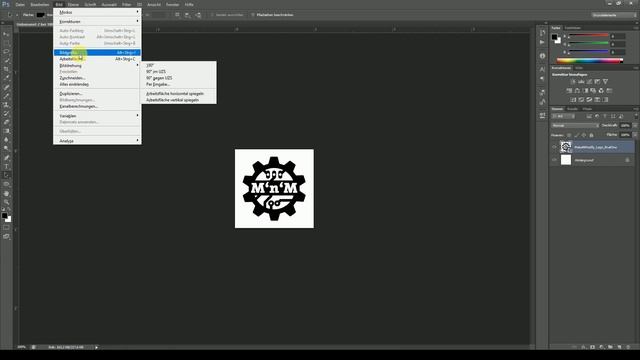Switch to the Kanäle tab
The width and height of the screenshot is (640, 360).
click(x=572, y=109)
